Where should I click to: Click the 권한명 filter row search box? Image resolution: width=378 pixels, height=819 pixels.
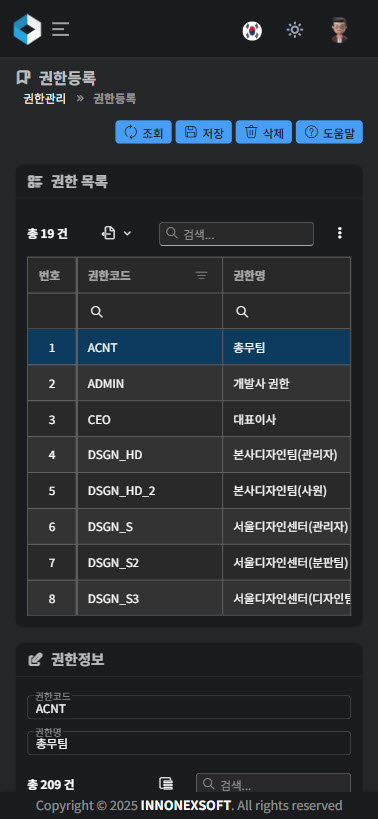287,311
